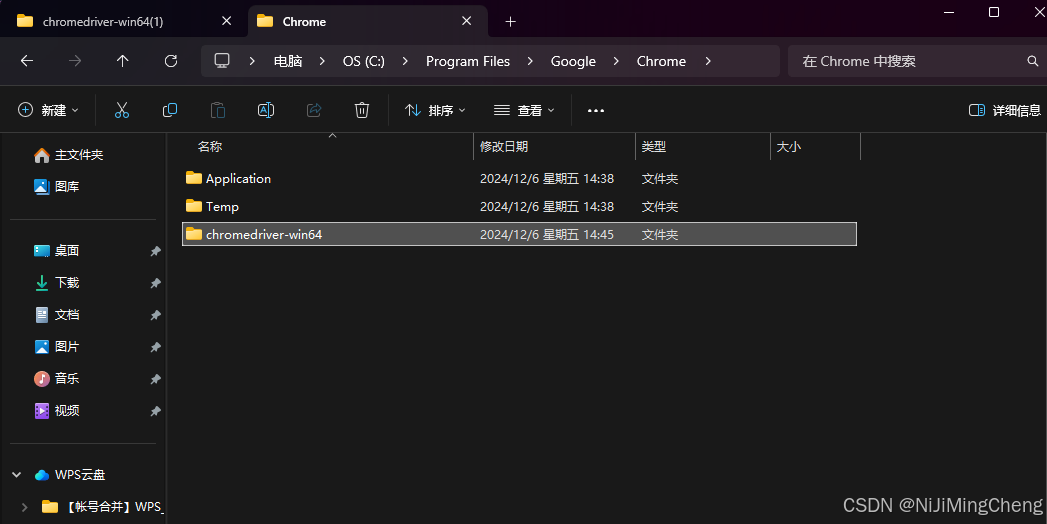
Task: Select the Application folder
Action: pos(519,178)
